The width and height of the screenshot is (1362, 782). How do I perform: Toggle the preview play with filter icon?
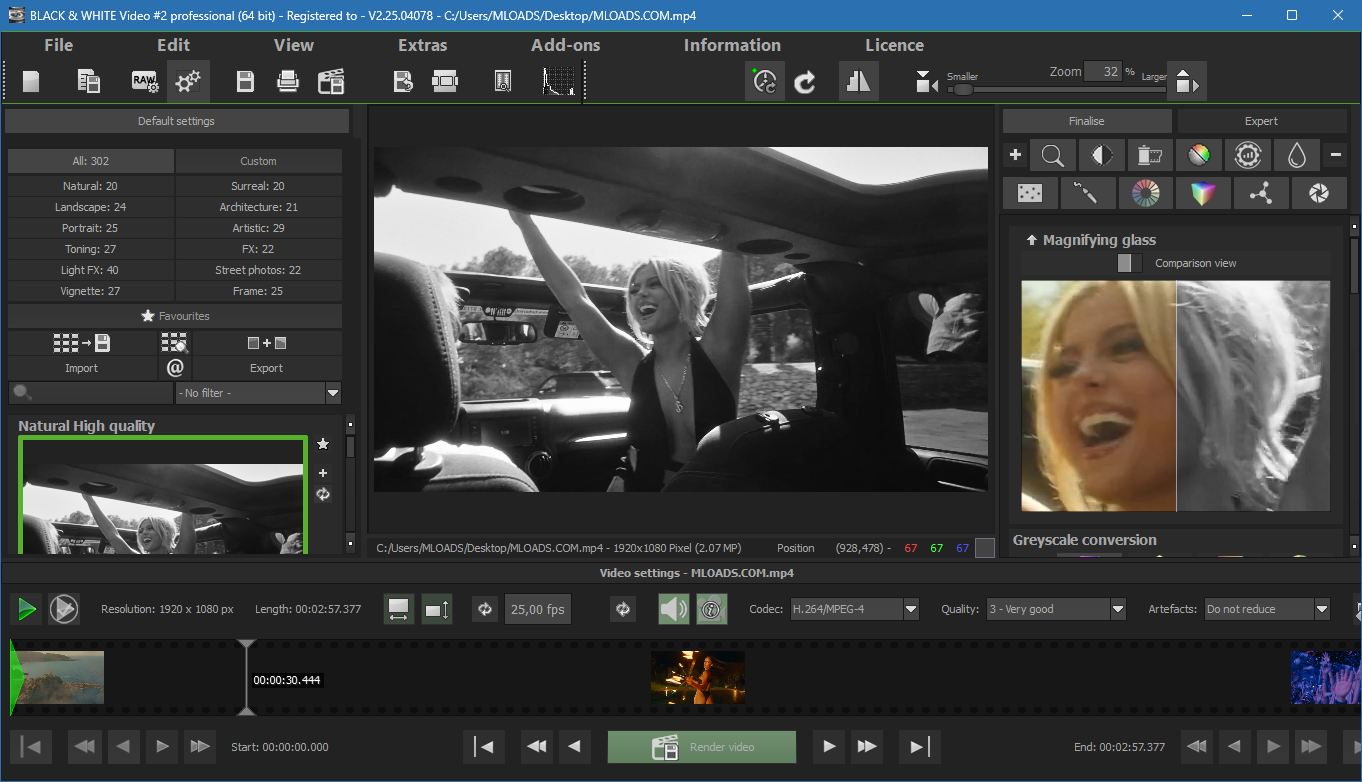(x=63, y=608)
